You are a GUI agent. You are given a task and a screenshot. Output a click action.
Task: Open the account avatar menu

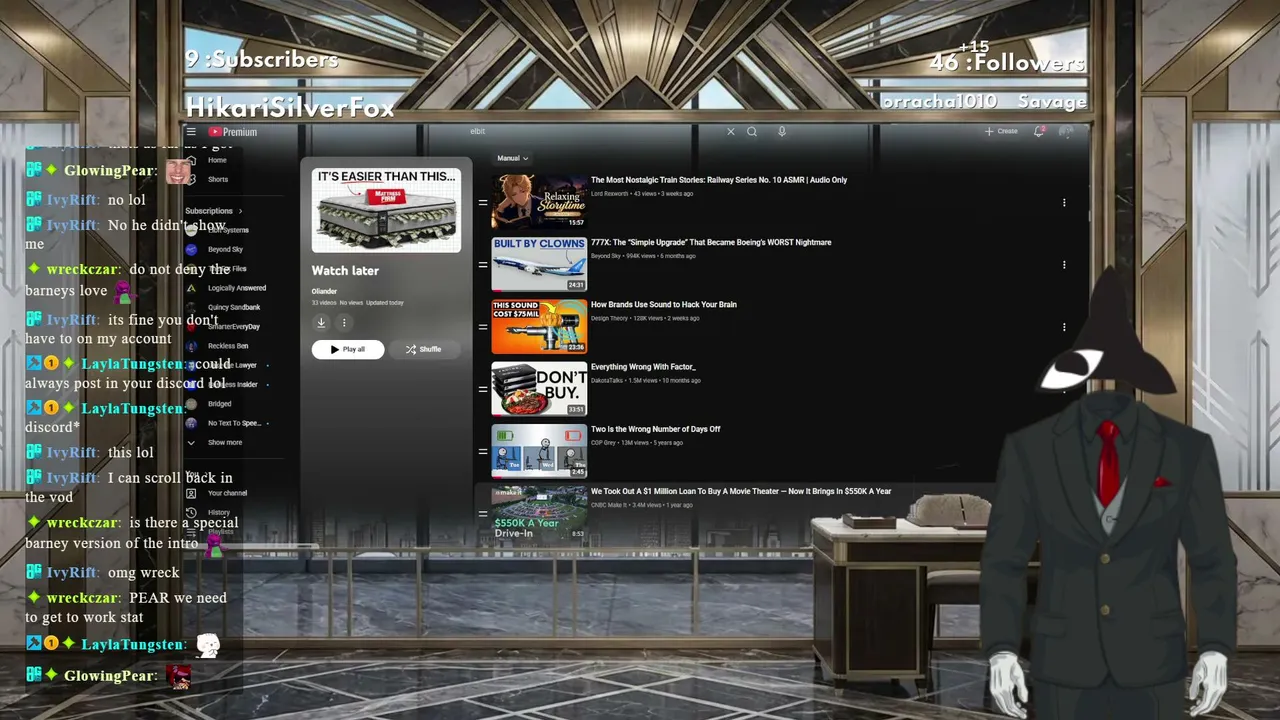(1066, 132)
